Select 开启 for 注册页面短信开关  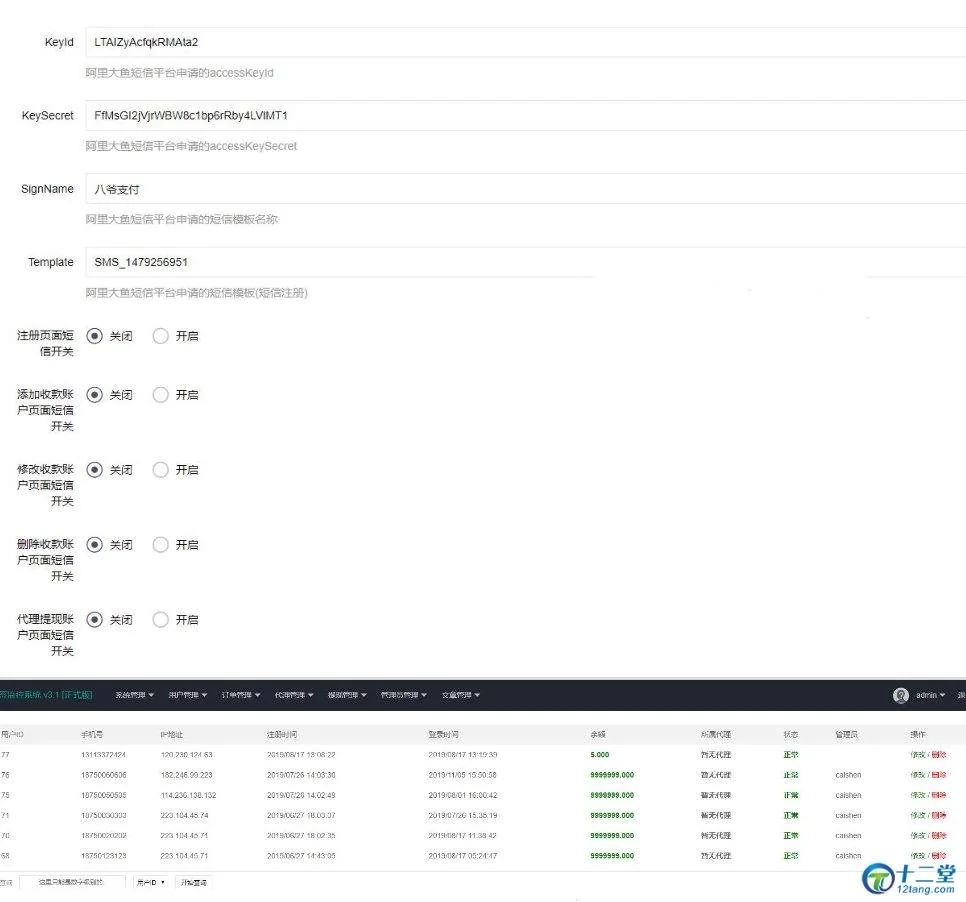click(160, 336)
